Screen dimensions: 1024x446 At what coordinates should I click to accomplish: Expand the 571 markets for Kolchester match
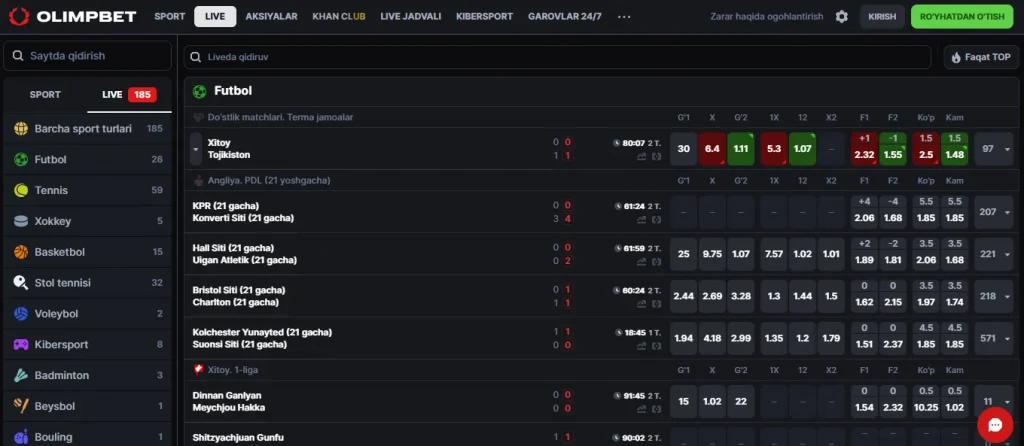click(x=997, y=338)
